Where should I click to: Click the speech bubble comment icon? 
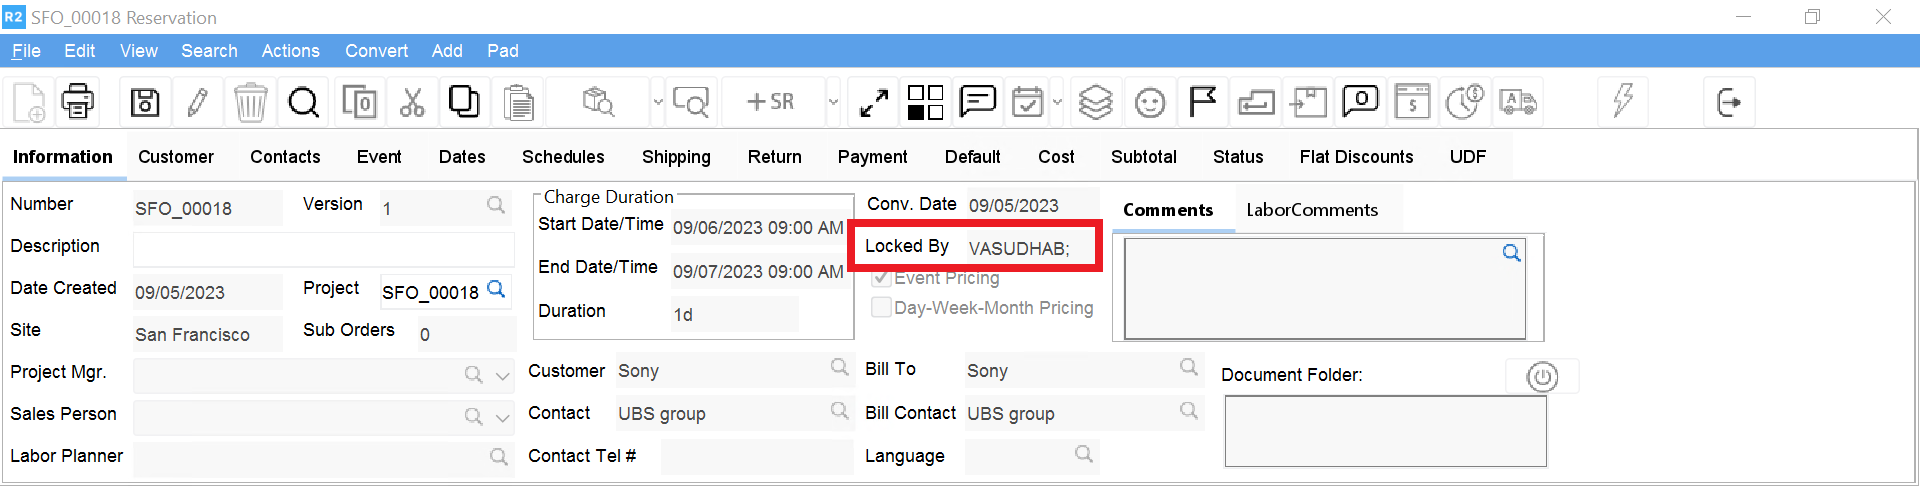(x=977, y=102)
